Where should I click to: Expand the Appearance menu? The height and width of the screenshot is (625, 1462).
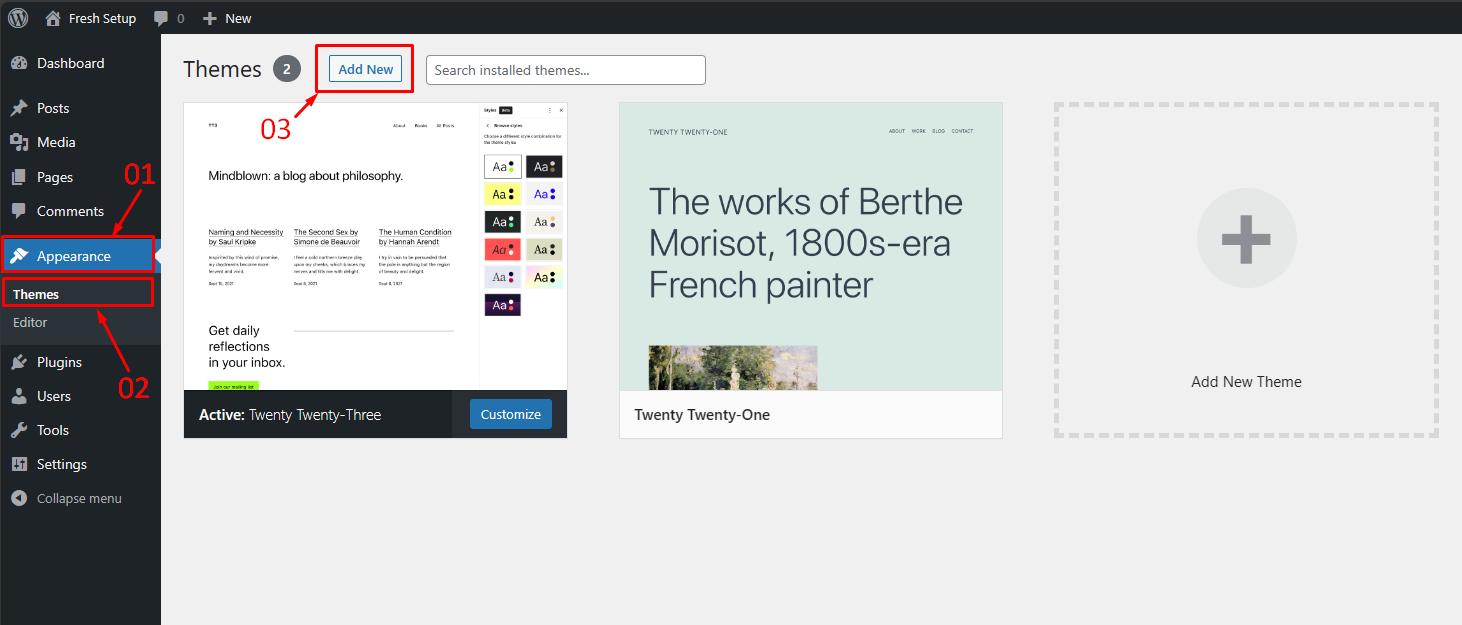pyautogui.click(x=73, y=256)
